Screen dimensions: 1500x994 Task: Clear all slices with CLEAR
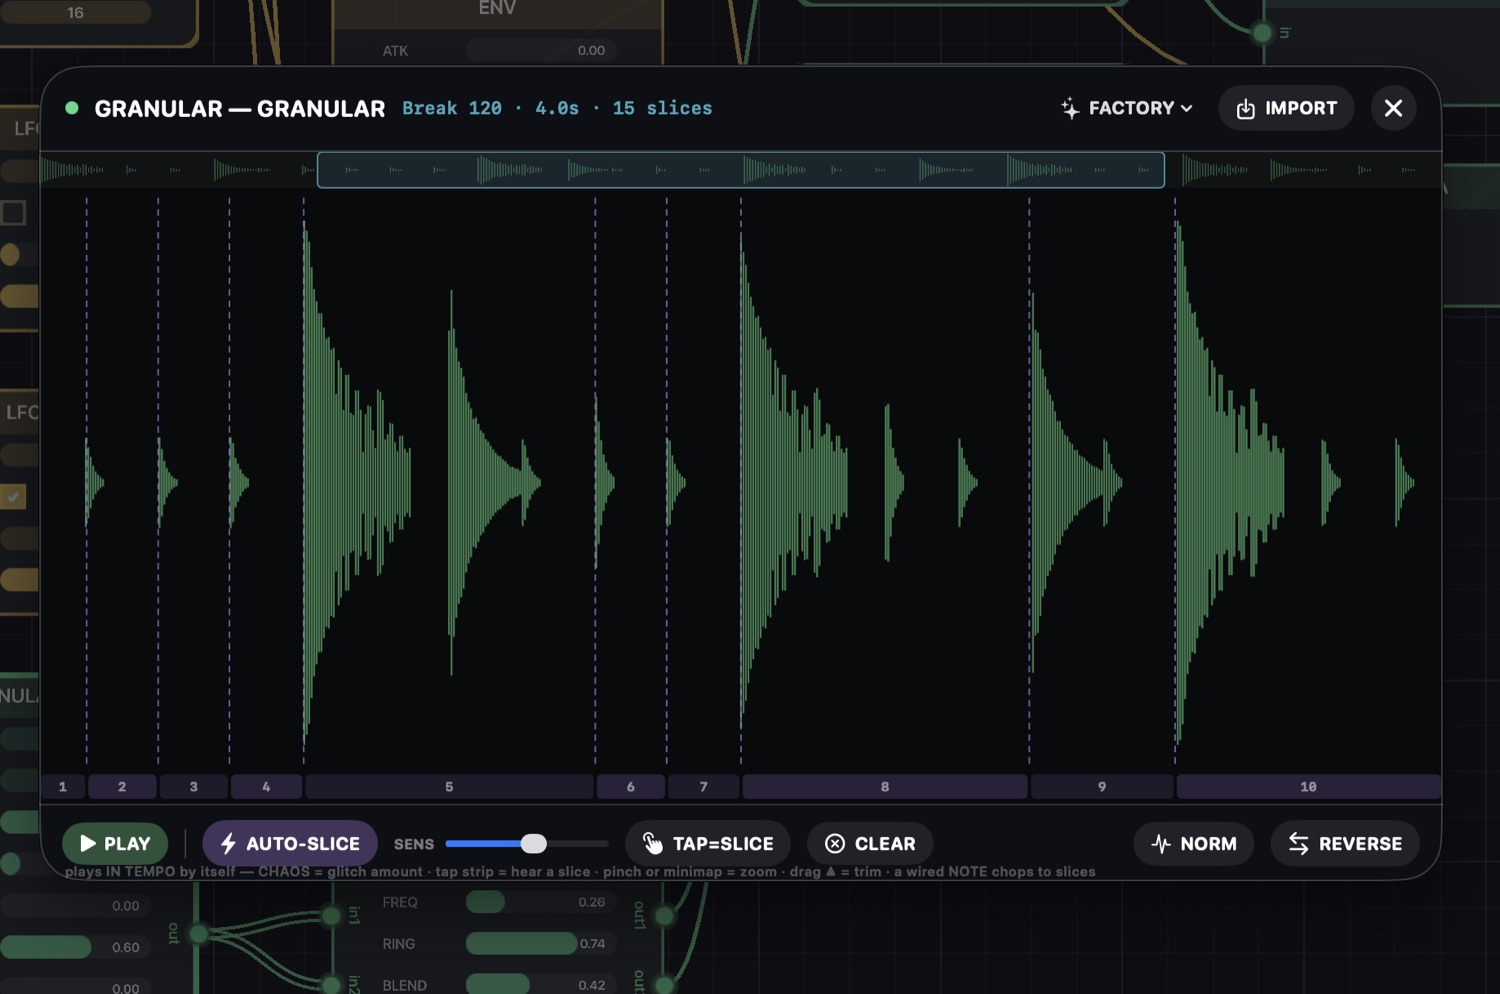[x=870, y=843]
